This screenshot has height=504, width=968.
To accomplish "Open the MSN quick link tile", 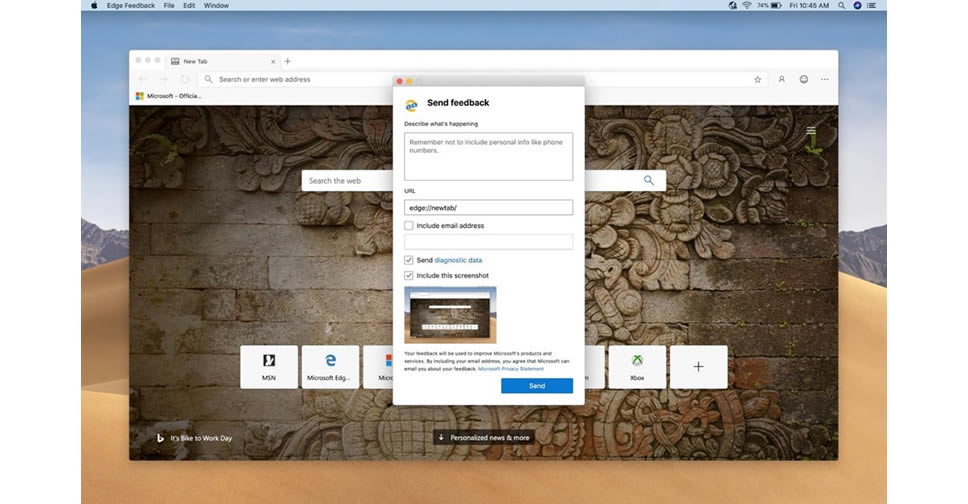I will click(269, 367).
